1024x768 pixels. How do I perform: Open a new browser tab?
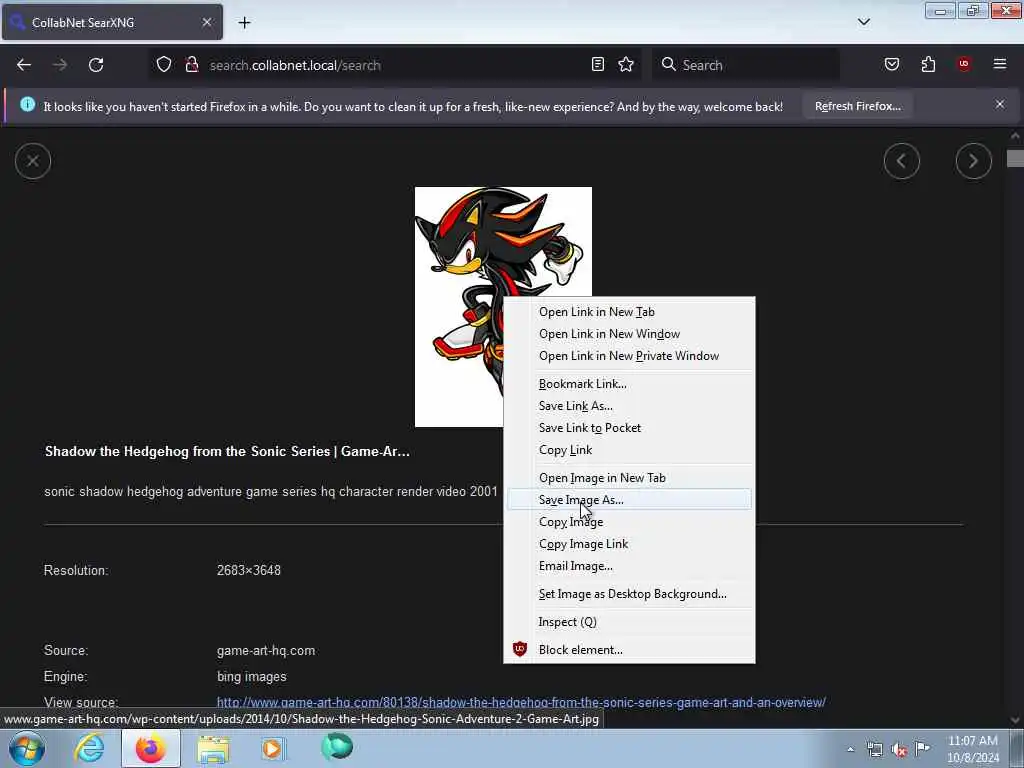[244, 23]
